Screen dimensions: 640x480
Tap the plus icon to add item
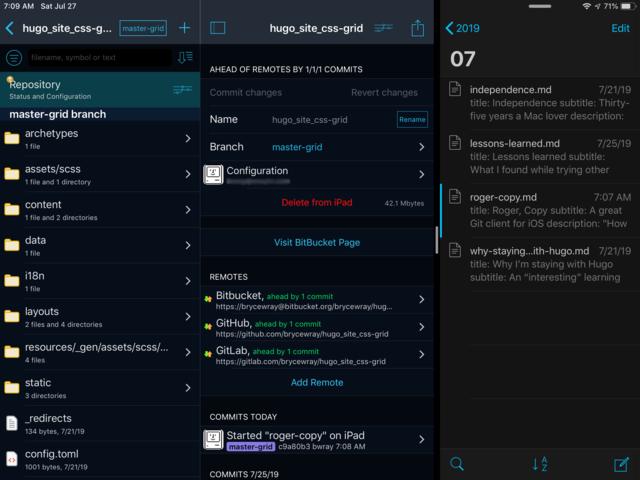click(184, 28)
